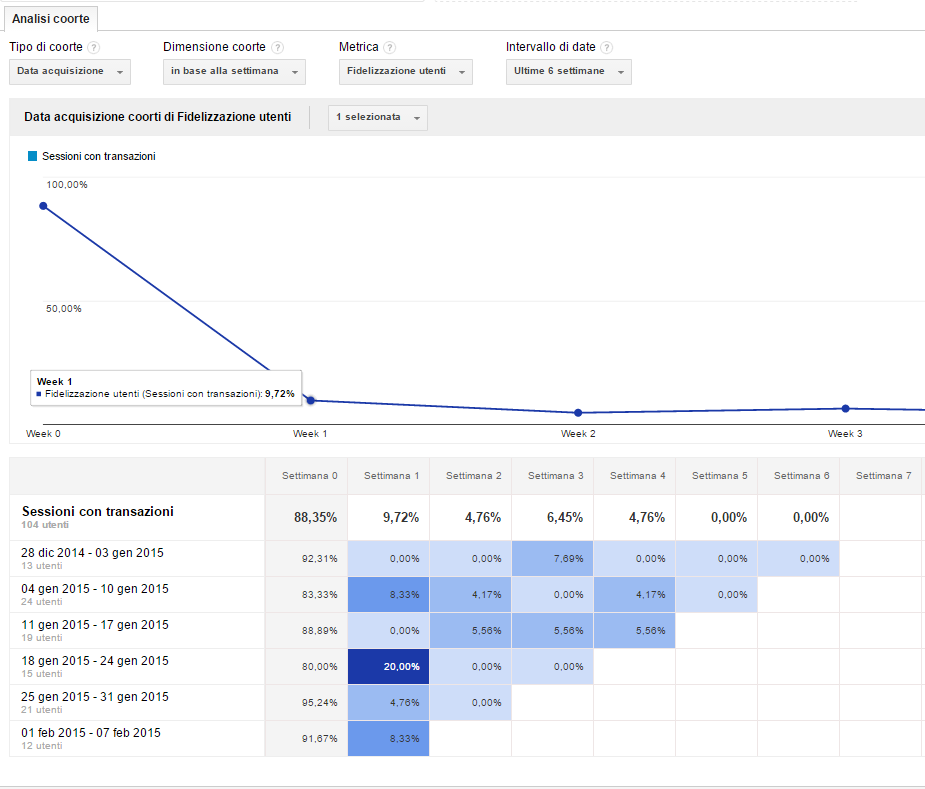Click the 20,00% dark blue cell

click(x=388, y=667)
